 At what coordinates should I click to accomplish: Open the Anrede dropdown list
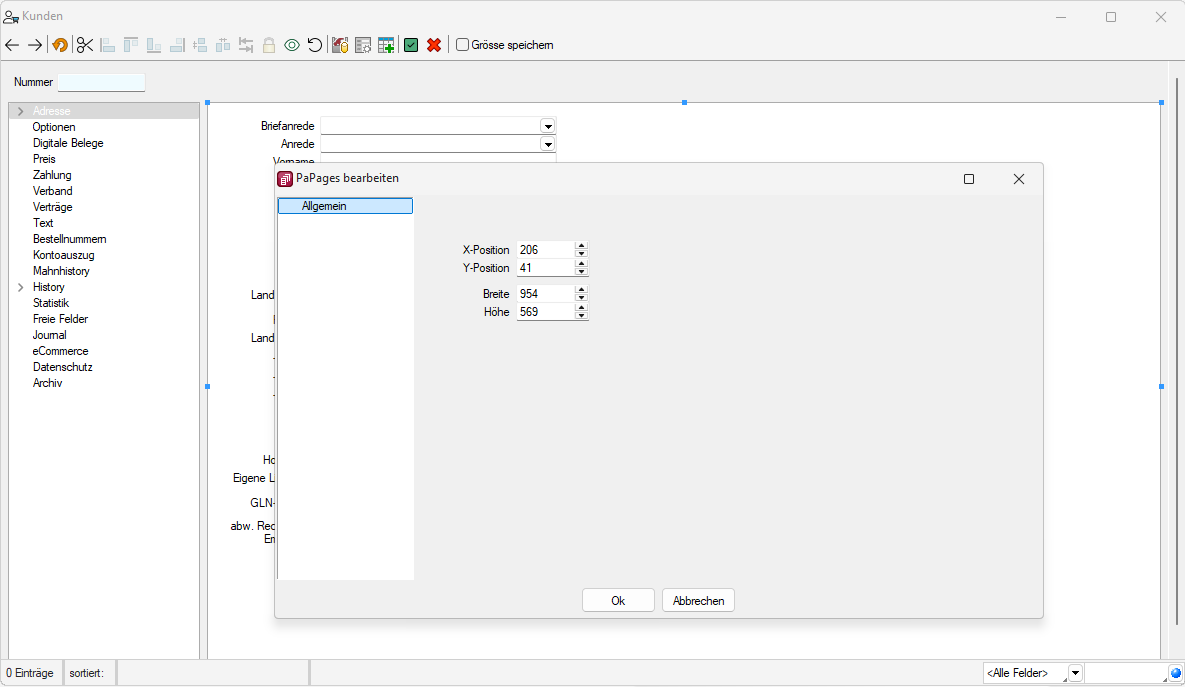(x=548, y=144)
